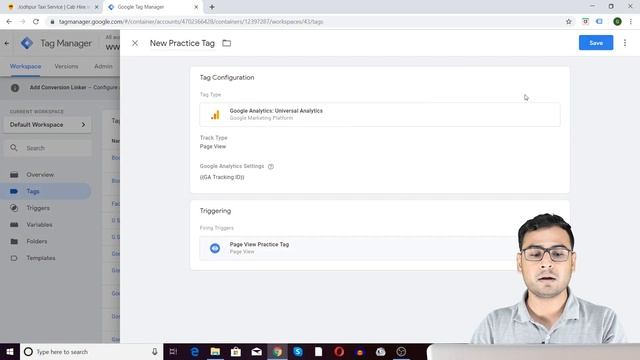Edit the New Practice Tag title
The height and width of the screenshot is (360, 640).
click(182, 43)
